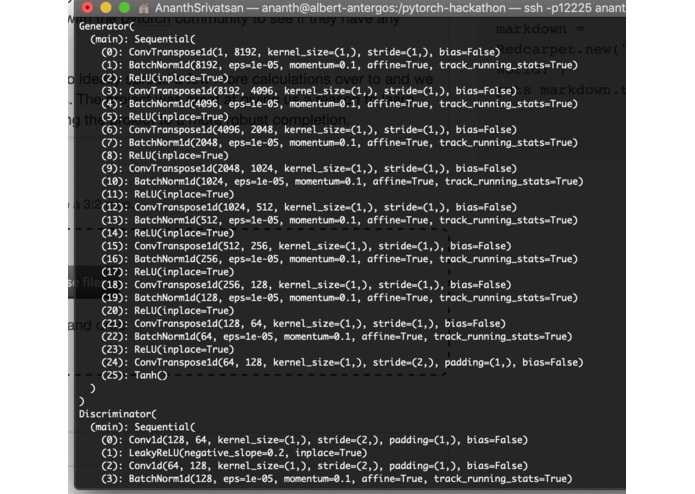
Task: Click Discriminator line (2): Conv1d(64, 128
Action: [315, 466]
